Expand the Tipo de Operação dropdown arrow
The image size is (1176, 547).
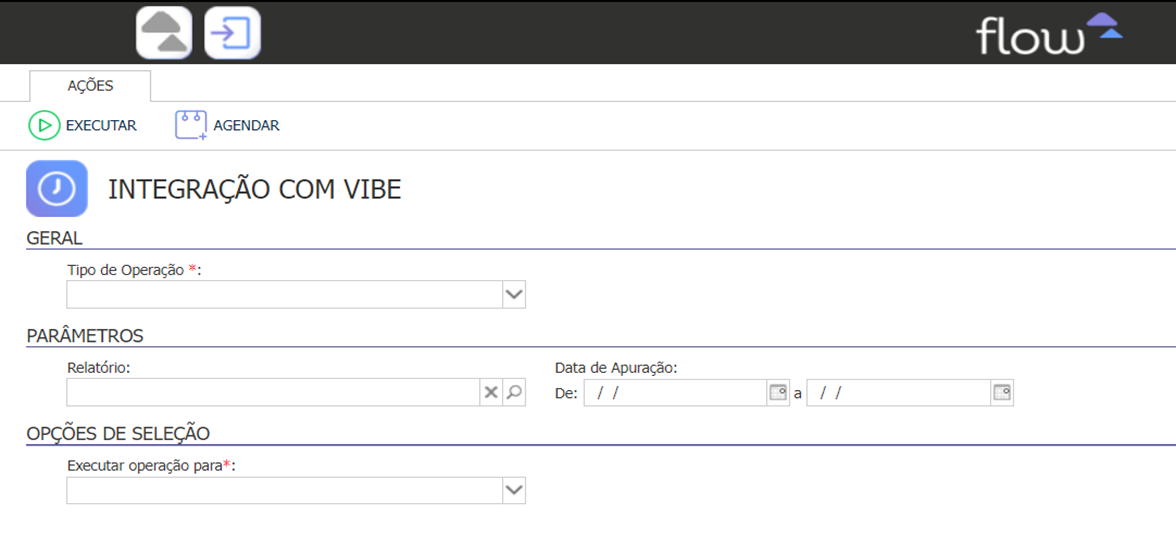[514, 295]
